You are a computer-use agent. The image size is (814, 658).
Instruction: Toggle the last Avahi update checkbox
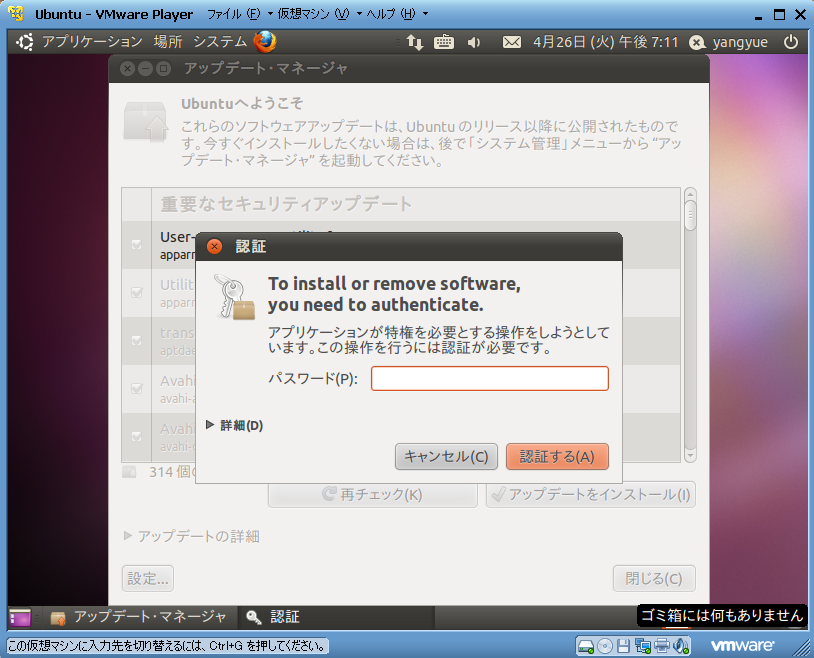click(137, 436)
